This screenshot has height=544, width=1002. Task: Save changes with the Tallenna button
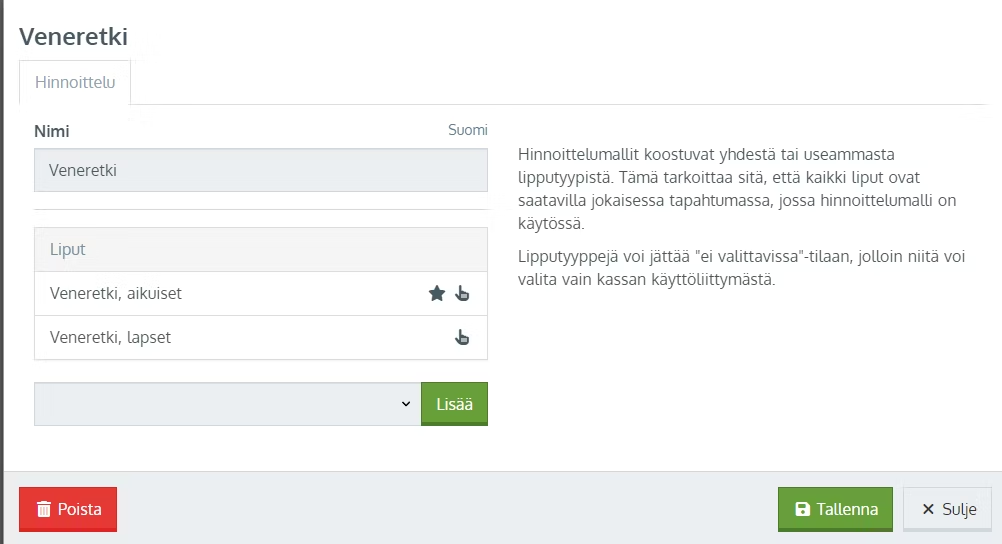835,509
